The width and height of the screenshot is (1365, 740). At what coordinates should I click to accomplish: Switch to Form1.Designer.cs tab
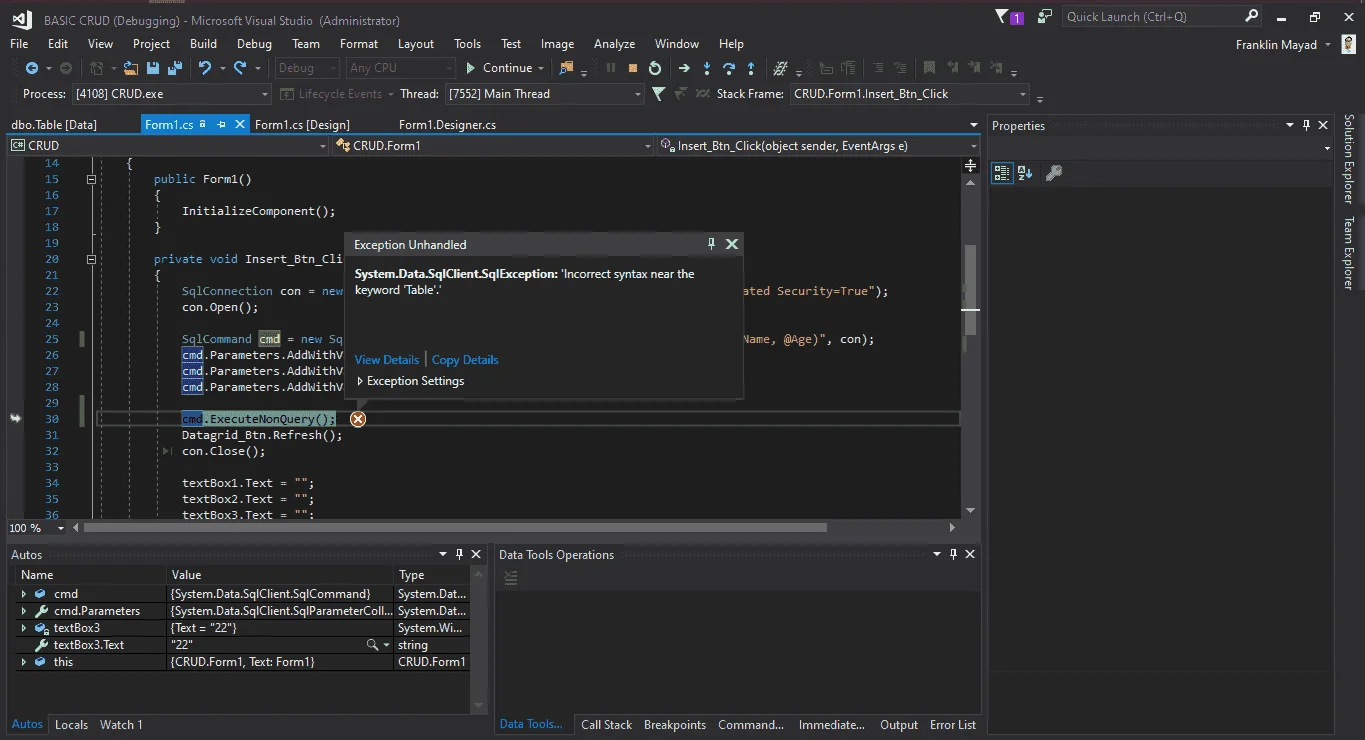(x=447, y=125)
